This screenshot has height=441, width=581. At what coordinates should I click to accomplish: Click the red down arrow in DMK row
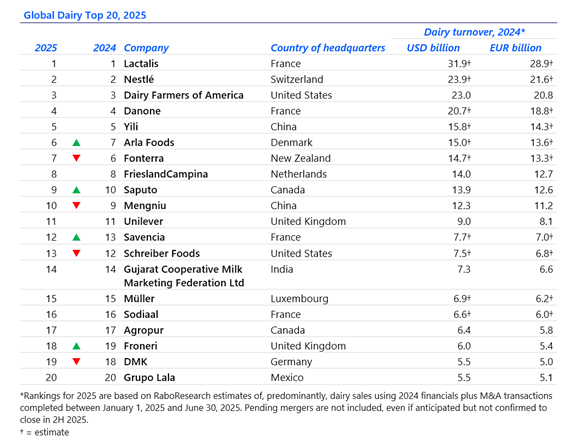pyautogui.click(x=76, y=362)
